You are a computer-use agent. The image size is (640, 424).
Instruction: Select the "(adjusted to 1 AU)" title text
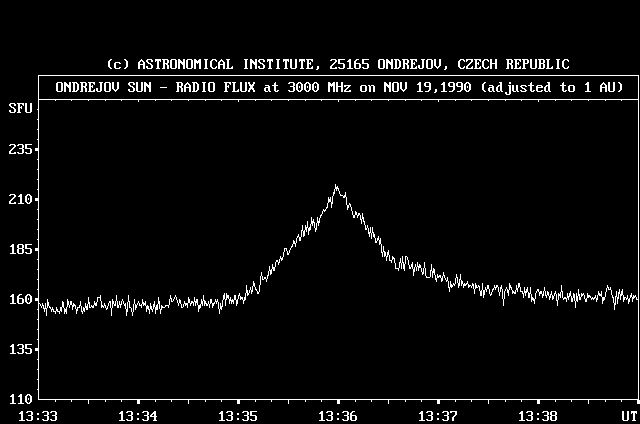pyautogui.click(x=552, y=87)
